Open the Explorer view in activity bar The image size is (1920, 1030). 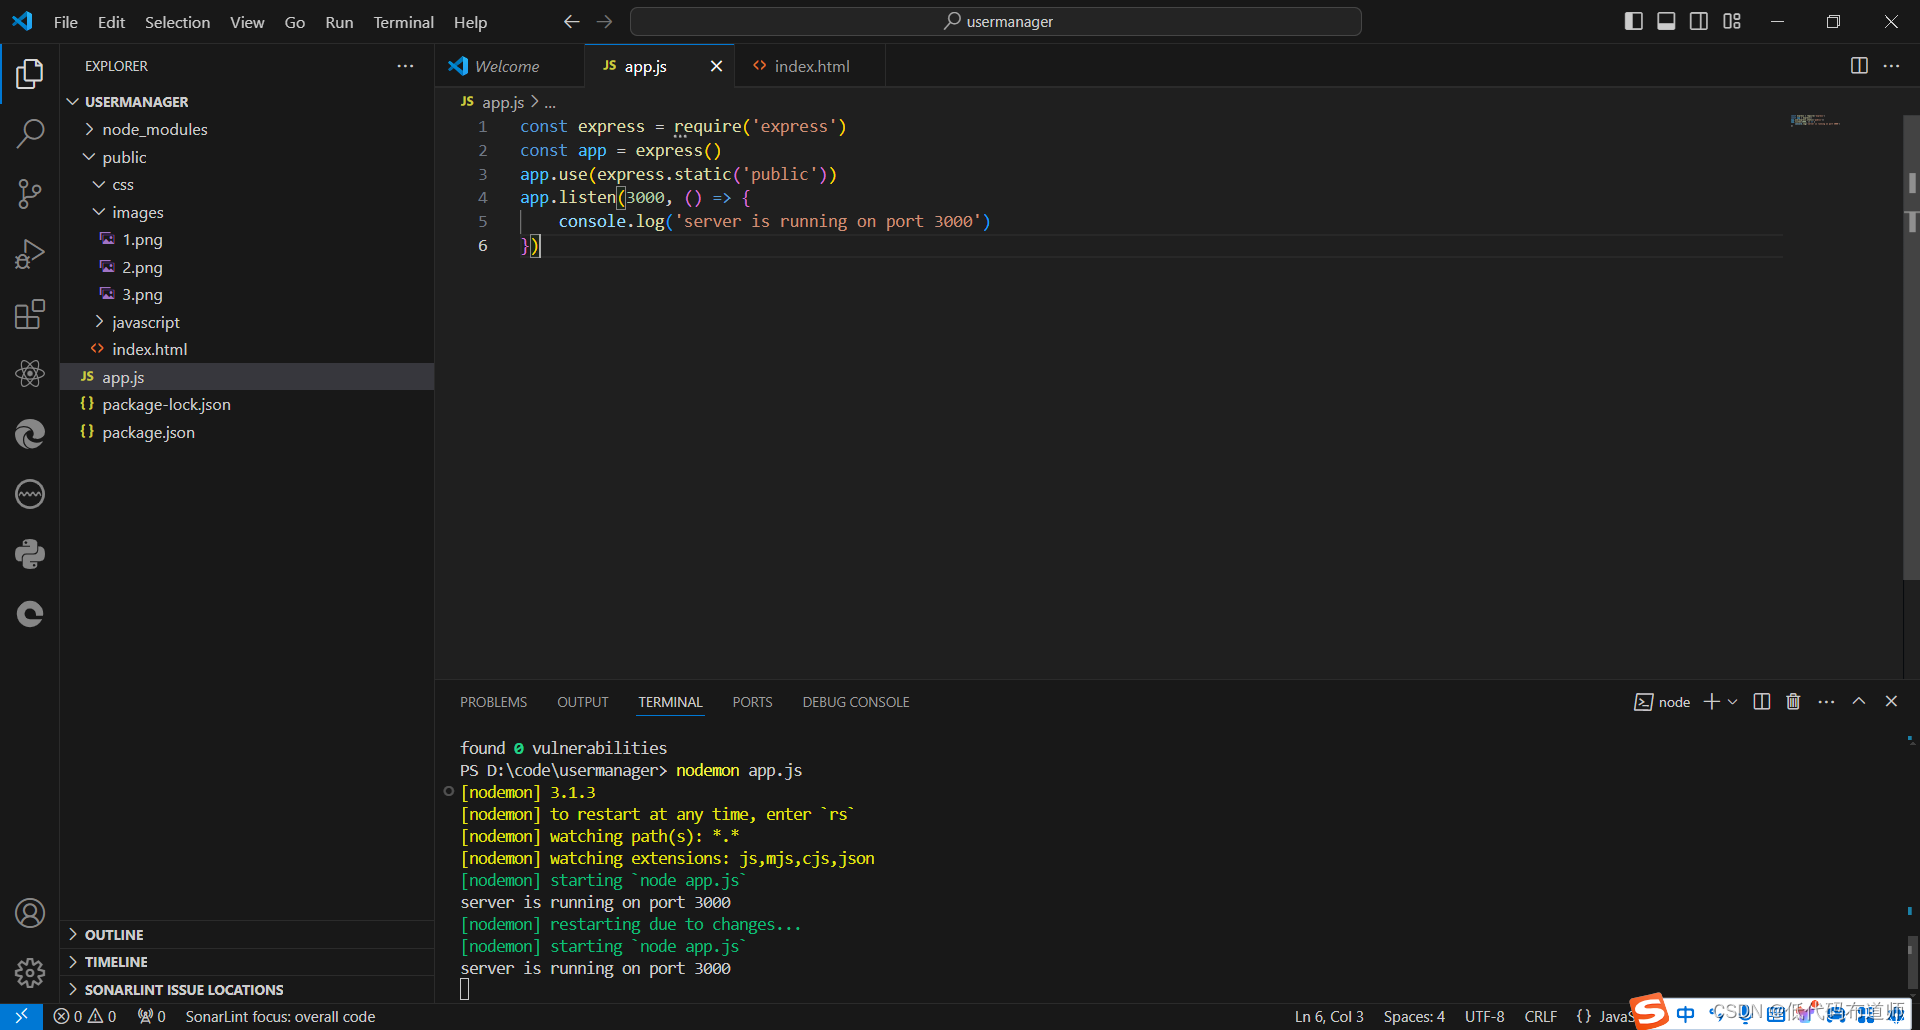(x=30, y=73)
